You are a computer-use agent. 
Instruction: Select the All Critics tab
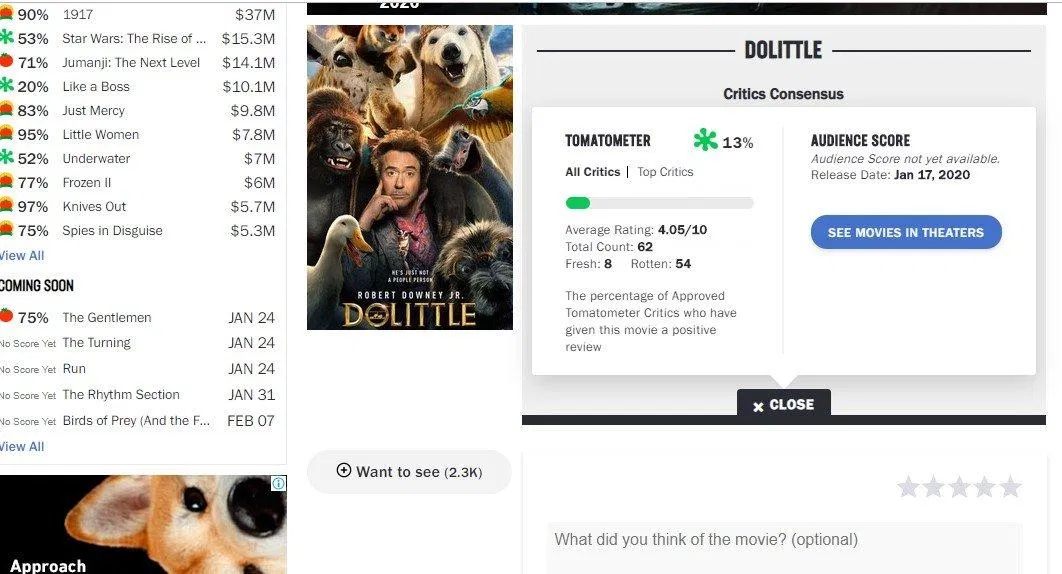click(x=593, y=172)
